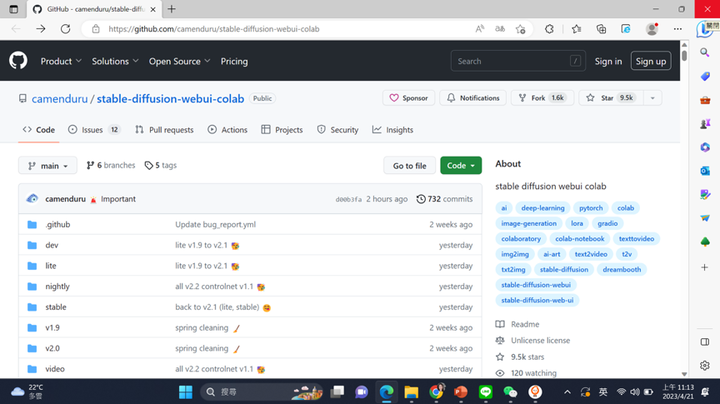Switch to the Security tab
720x404 pixels.
338,130
